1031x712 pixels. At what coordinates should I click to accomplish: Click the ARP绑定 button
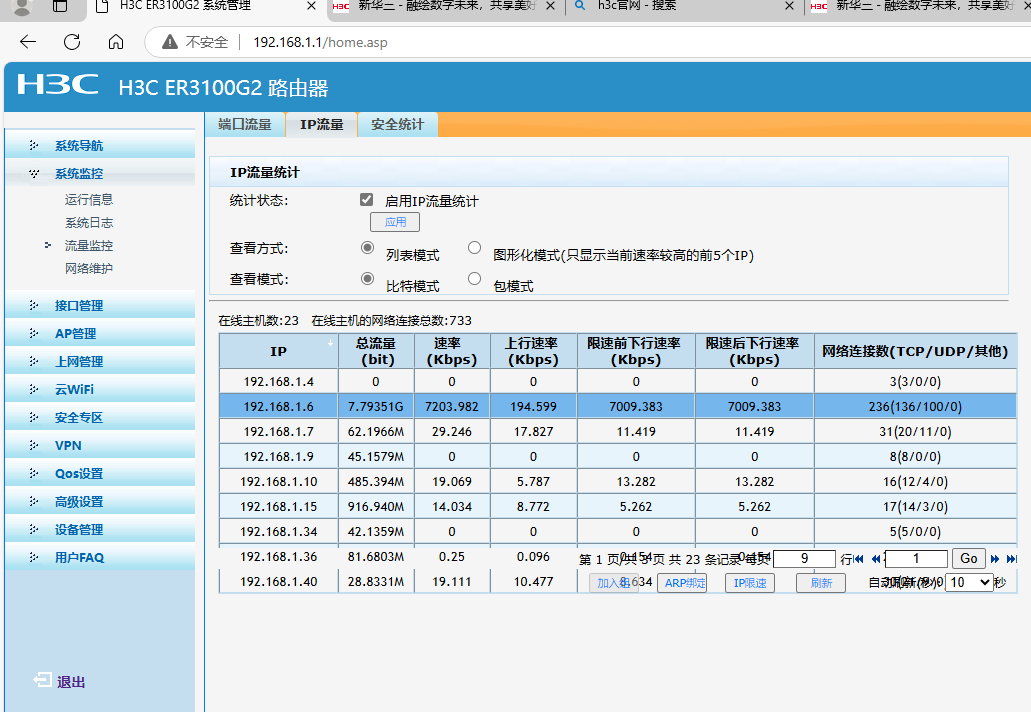click(x=682, y=583)
